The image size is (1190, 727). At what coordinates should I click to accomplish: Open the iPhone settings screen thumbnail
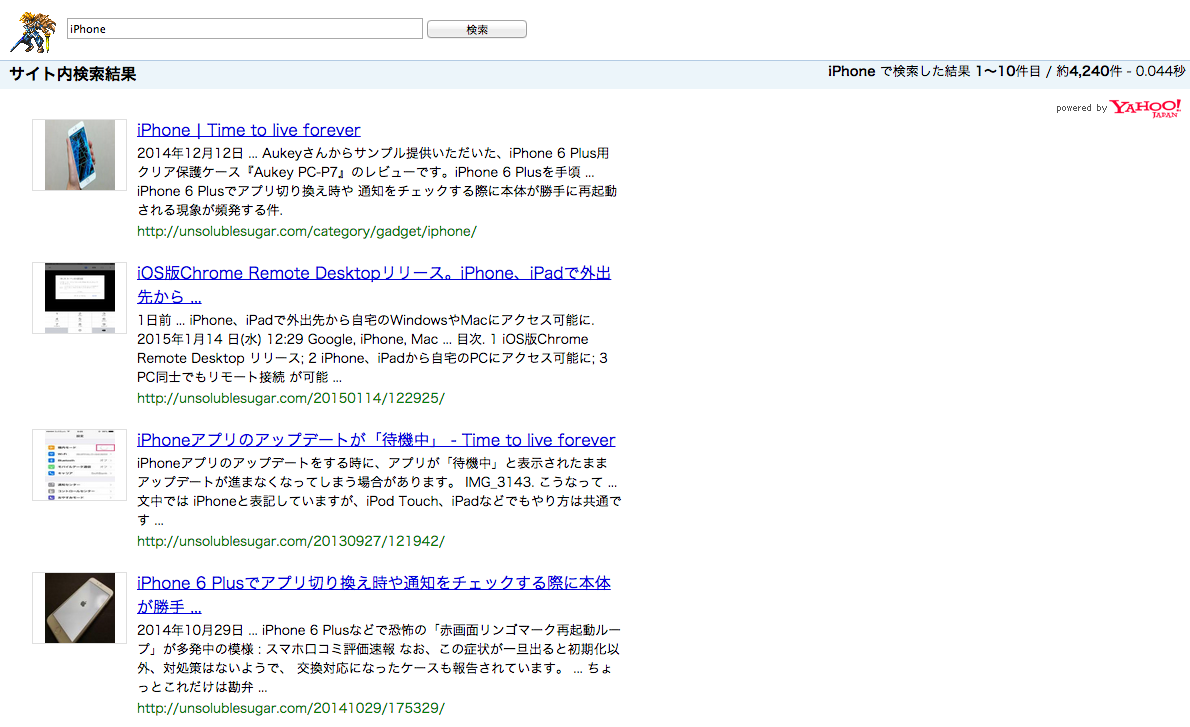pyautogui.click(x=80, y=465)
